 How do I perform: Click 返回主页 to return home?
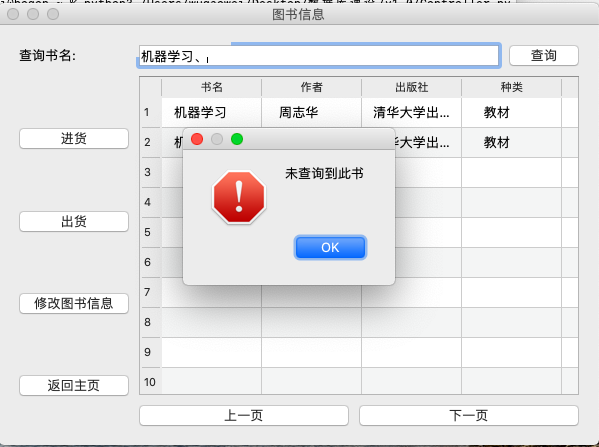click(x=74, y=385)
